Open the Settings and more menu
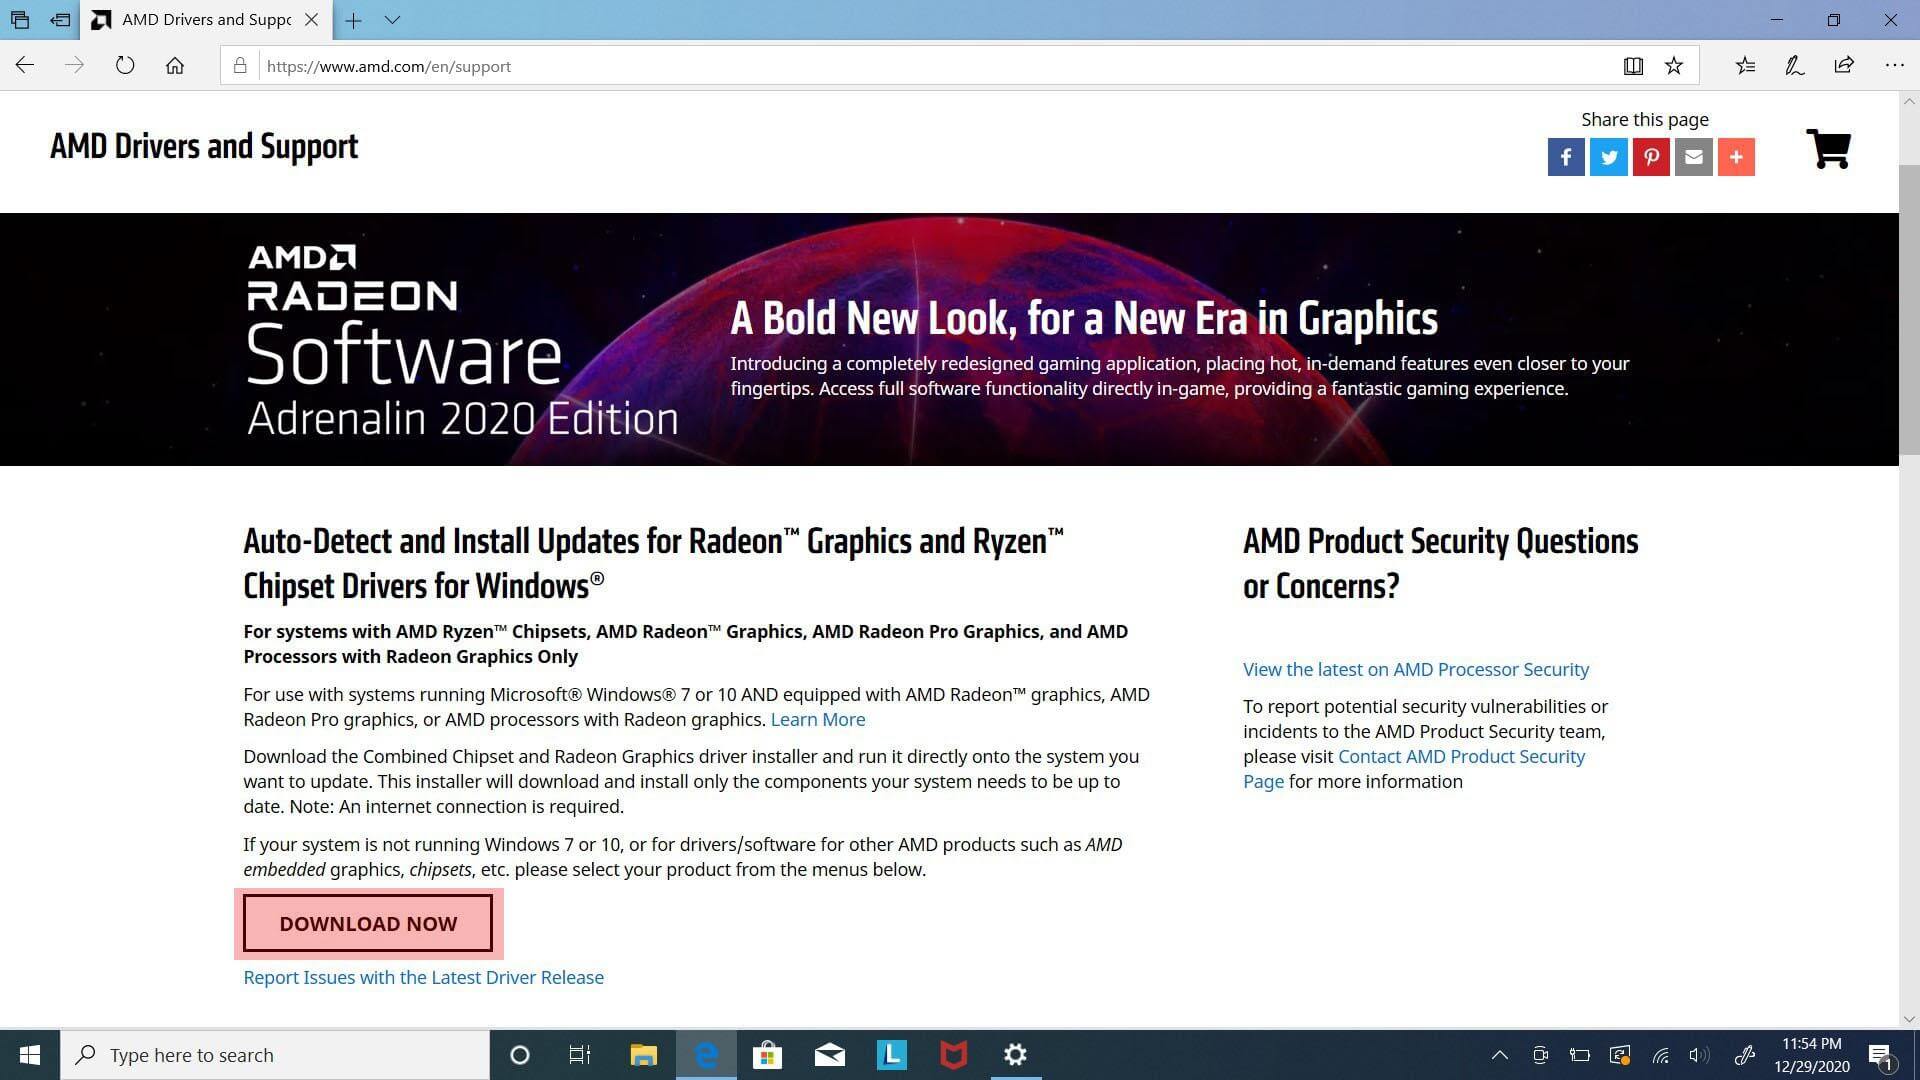Viewport: 1920px width, 1080px height. coord(1895,66)
